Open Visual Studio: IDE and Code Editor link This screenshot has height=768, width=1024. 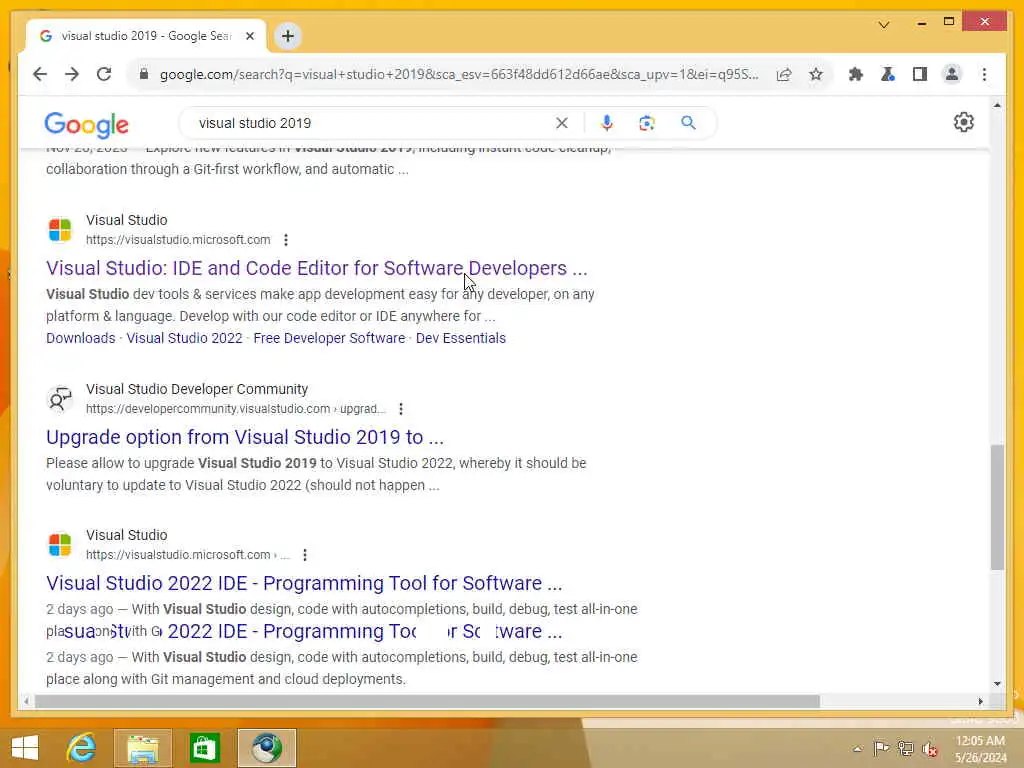[317, 268]
